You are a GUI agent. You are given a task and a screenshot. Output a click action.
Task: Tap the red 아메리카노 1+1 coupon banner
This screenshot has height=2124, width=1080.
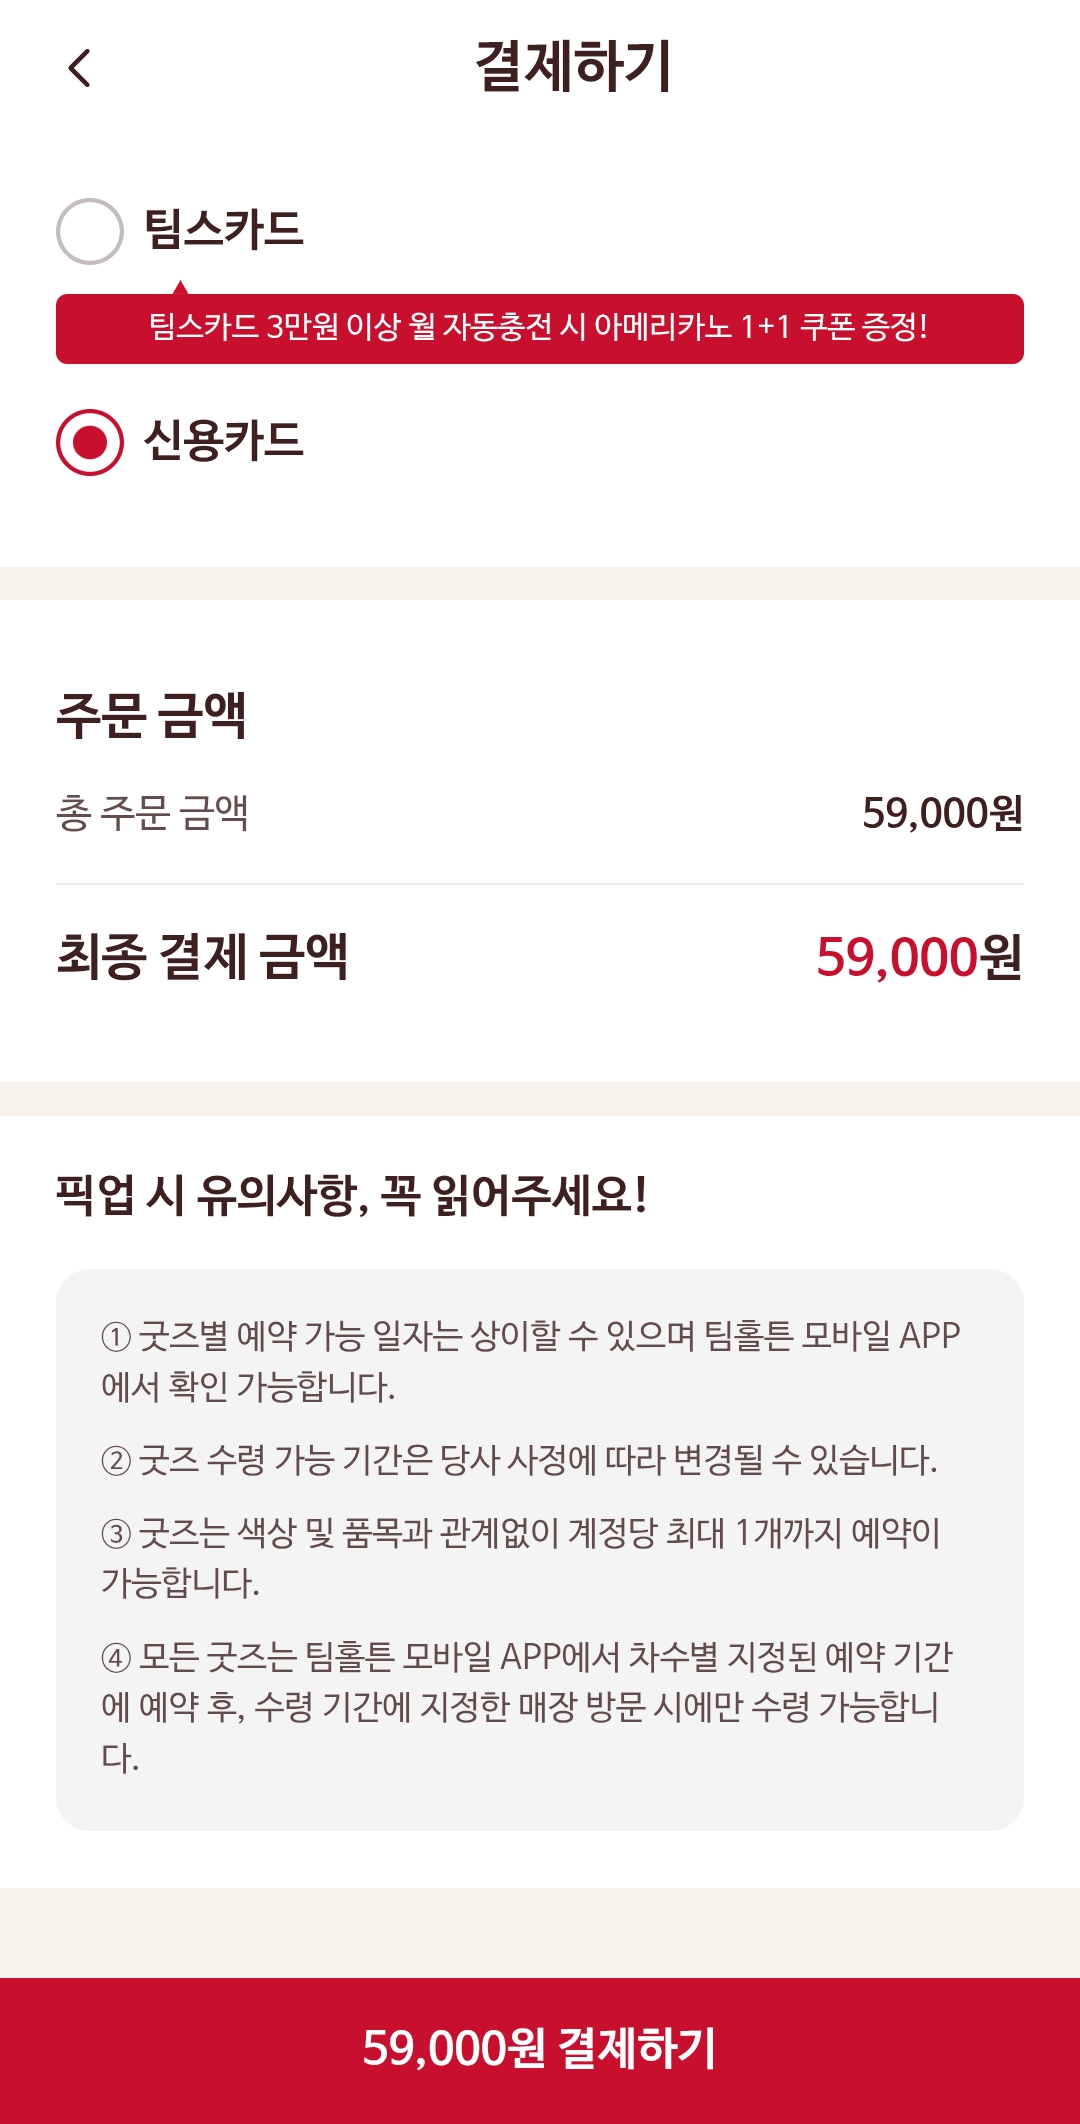pyautogui.click(x=540, y=328)
